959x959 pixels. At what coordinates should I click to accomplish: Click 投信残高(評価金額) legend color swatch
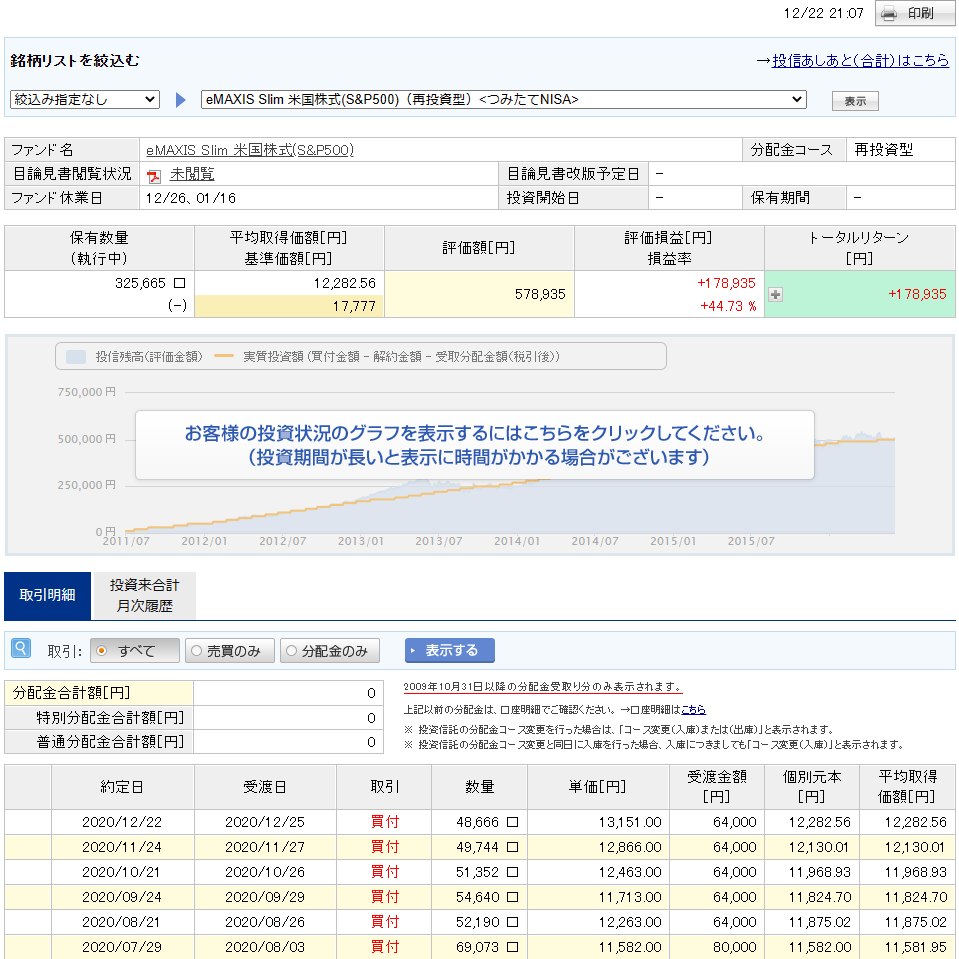pyautogui.click(x=76, y=357)
